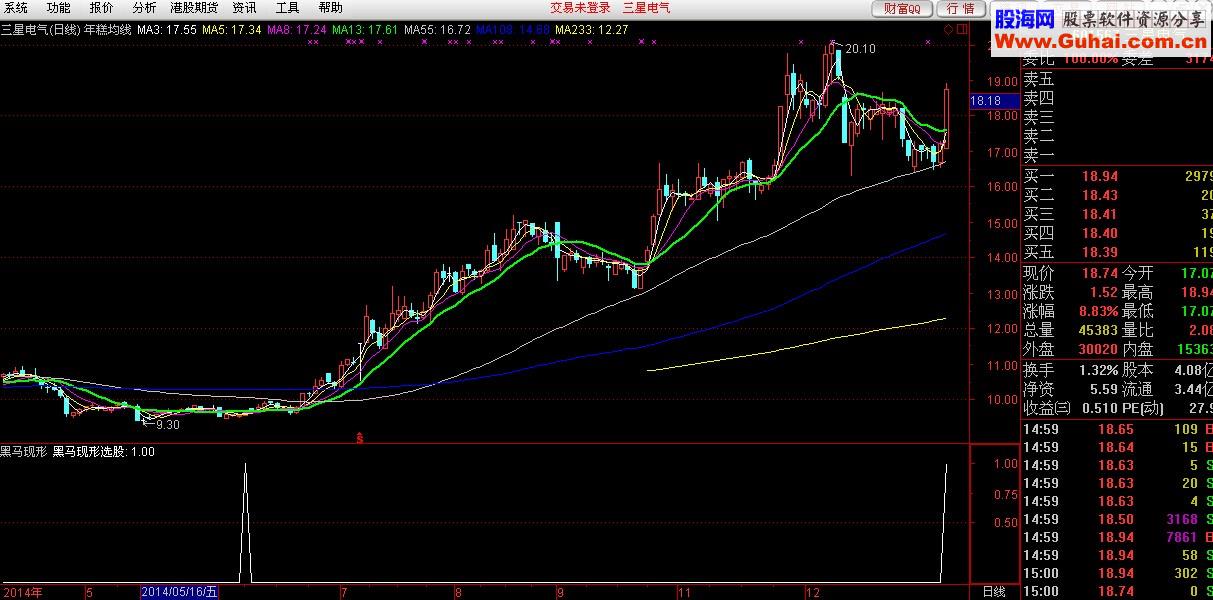Click the 卖一 ask row

pyautogui.click(x=1117, y=154)
